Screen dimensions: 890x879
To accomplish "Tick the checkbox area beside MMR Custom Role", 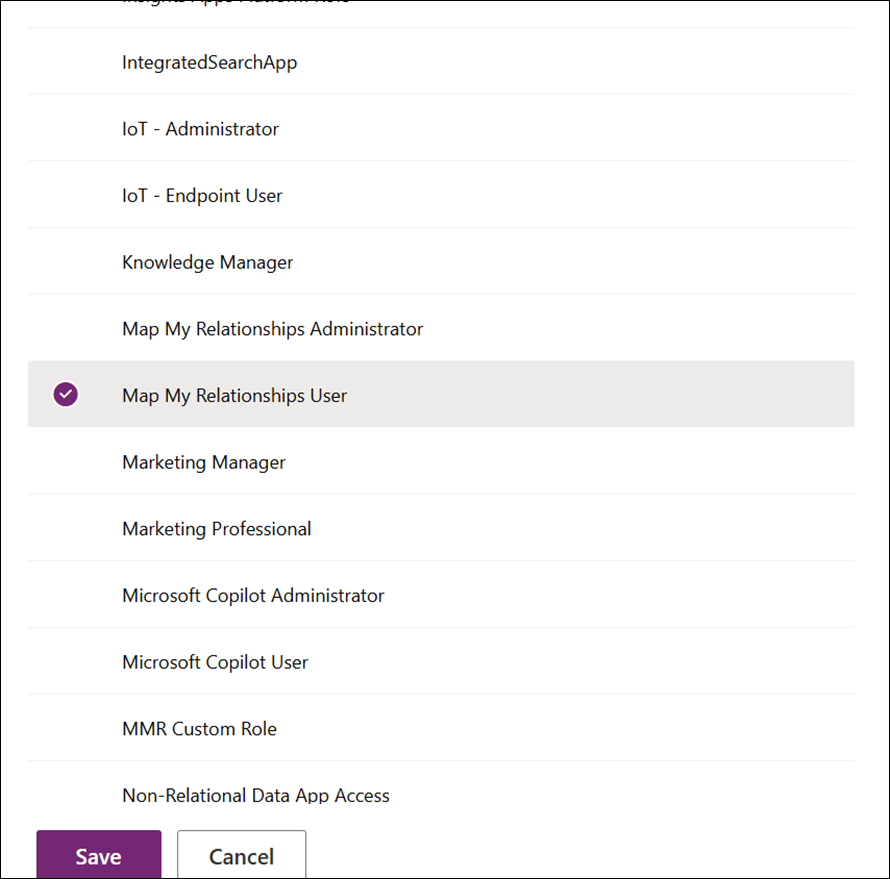I will tap(66, 729).
